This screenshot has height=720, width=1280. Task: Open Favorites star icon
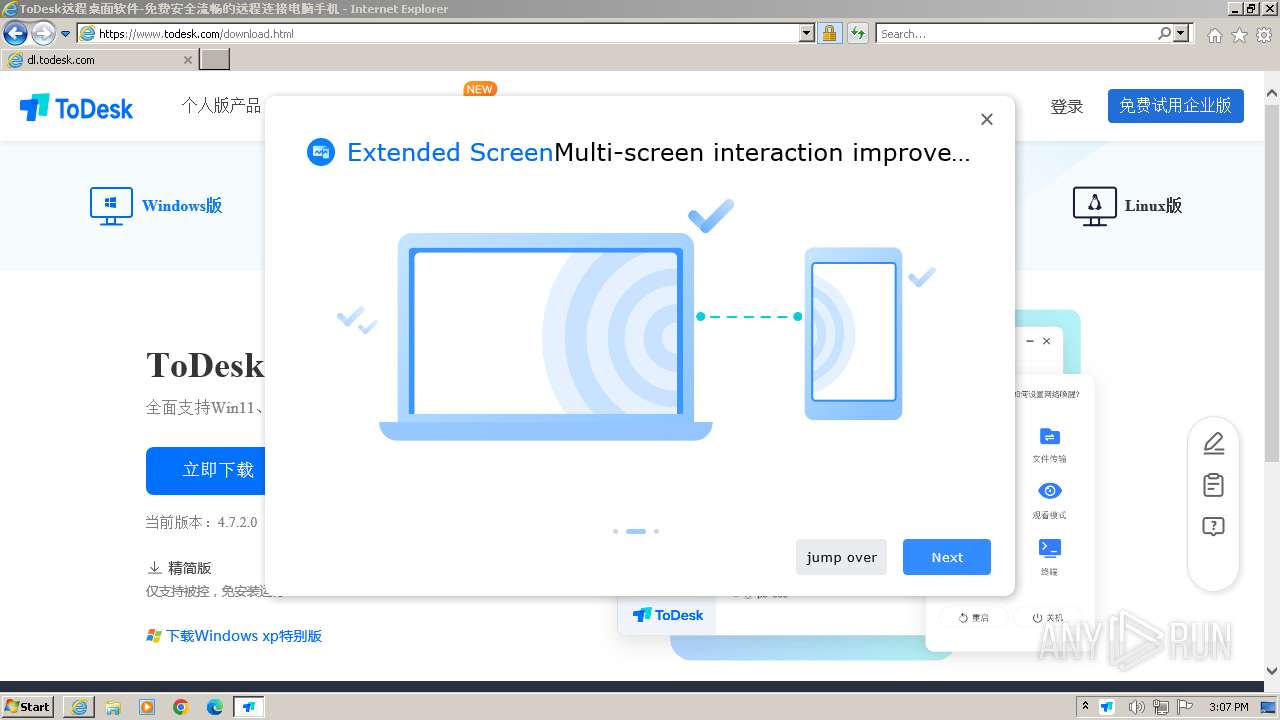[1239, 35]
